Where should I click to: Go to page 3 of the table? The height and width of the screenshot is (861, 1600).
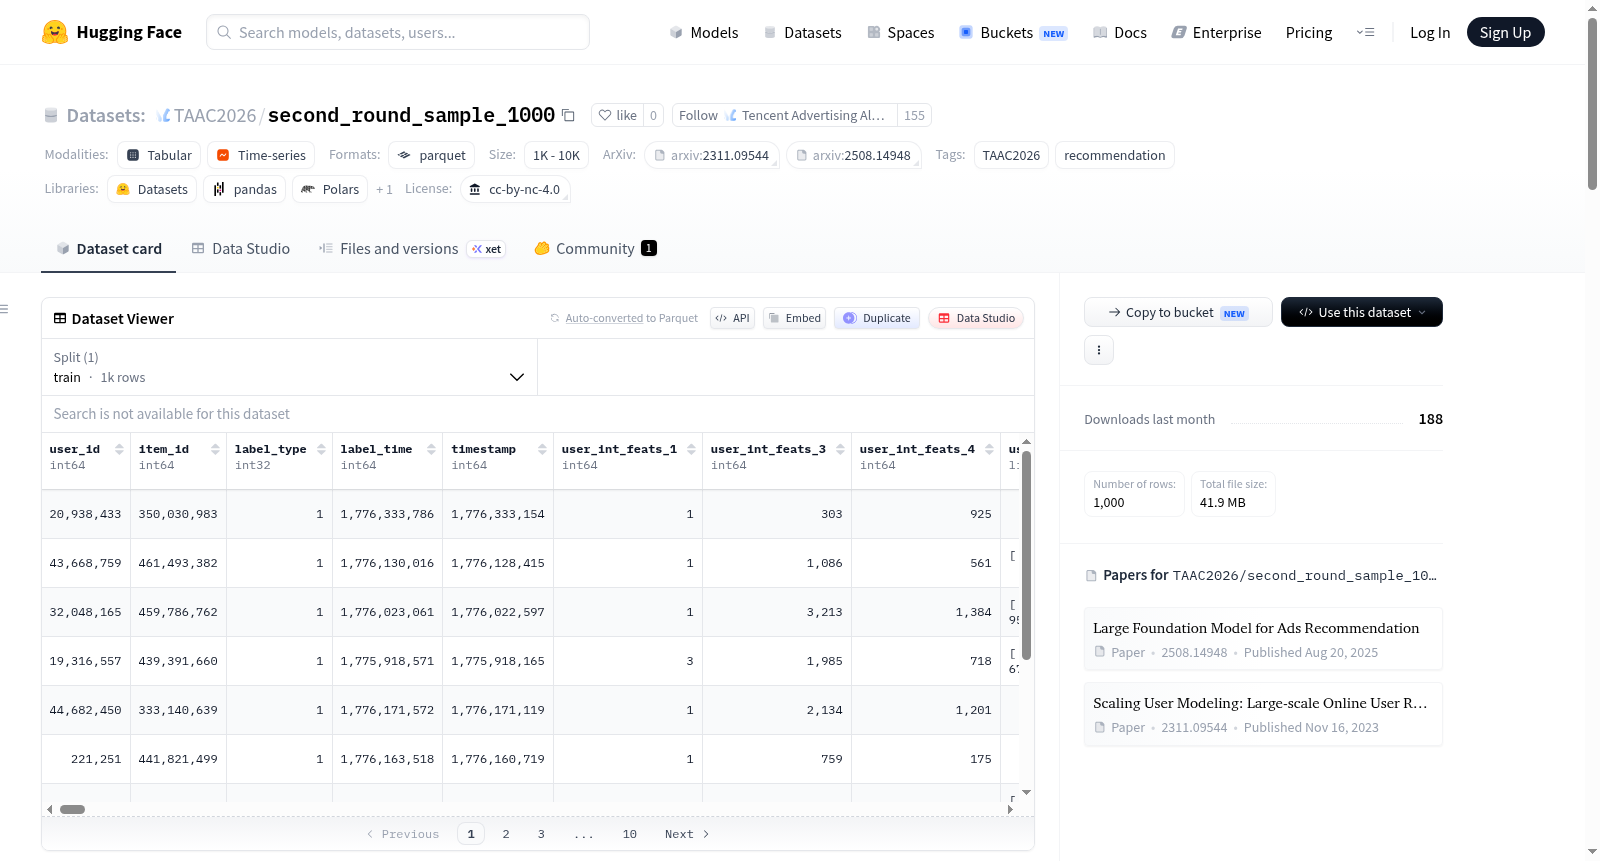click(x=541, y=834)
